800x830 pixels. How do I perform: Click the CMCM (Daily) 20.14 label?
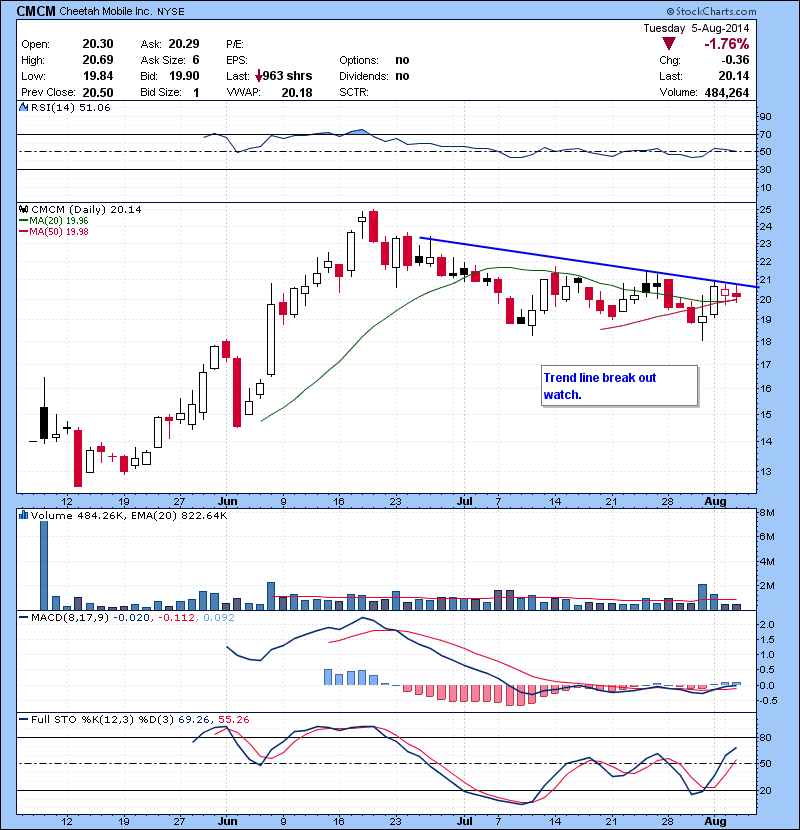tap(86, 210)
